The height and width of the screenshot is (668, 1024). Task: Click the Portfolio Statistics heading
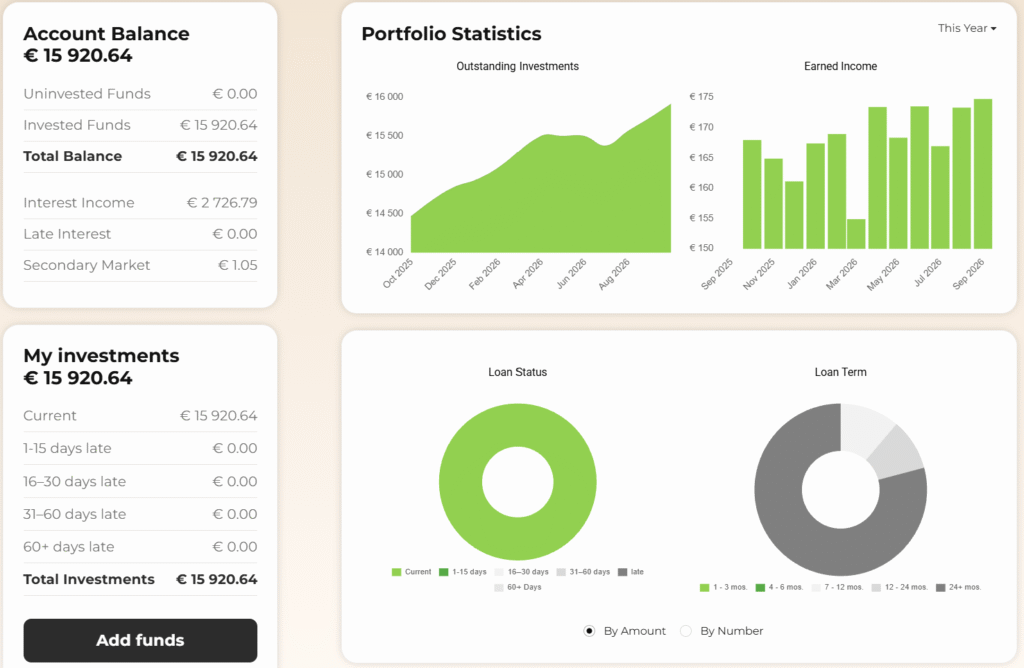[x=451, y=34]
